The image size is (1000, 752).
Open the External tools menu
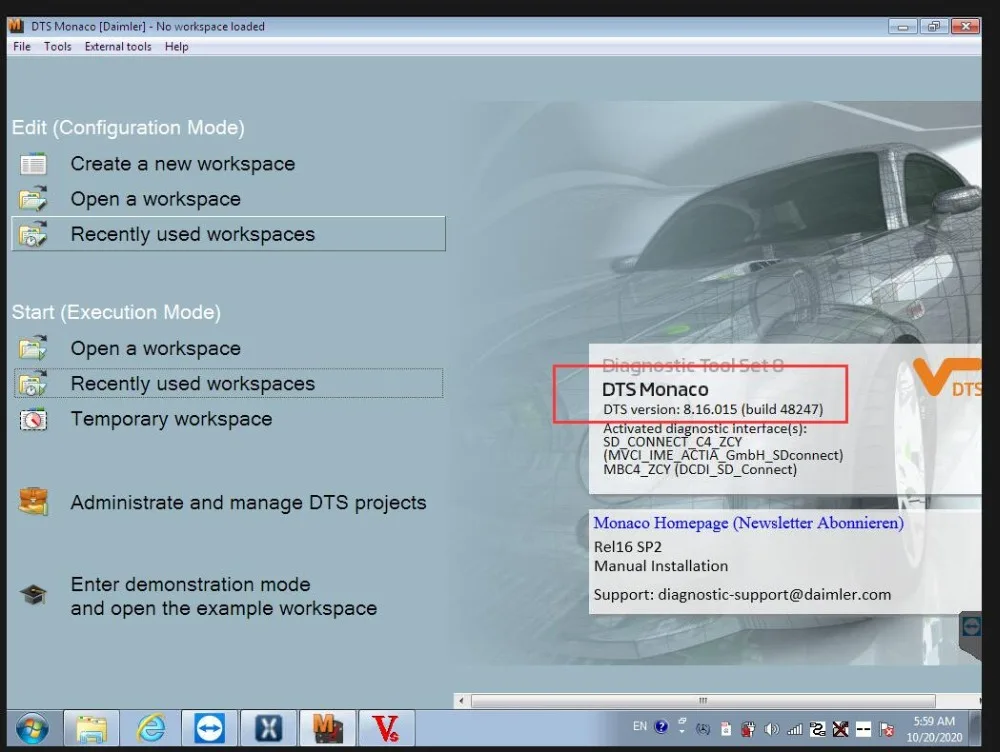118,47
